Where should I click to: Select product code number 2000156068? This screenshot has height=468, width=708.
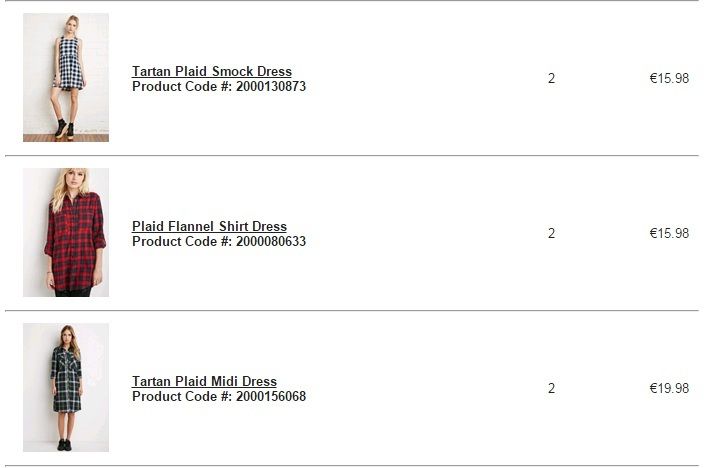(x=271, y=397)
